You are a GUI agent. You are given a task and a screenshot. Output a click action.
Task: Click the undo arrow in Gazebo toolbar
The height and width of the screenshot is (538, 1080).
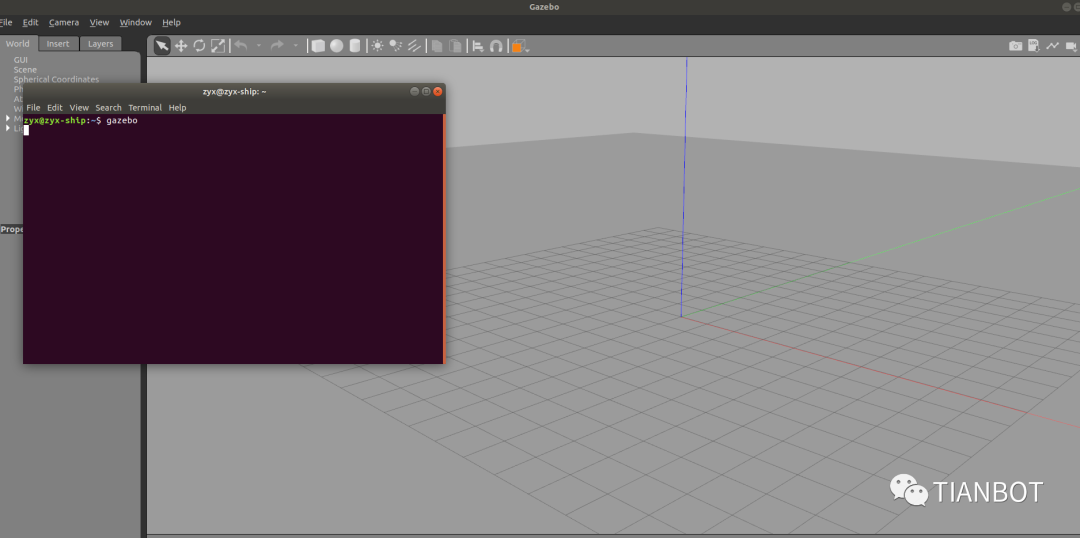tap(240, 45)
